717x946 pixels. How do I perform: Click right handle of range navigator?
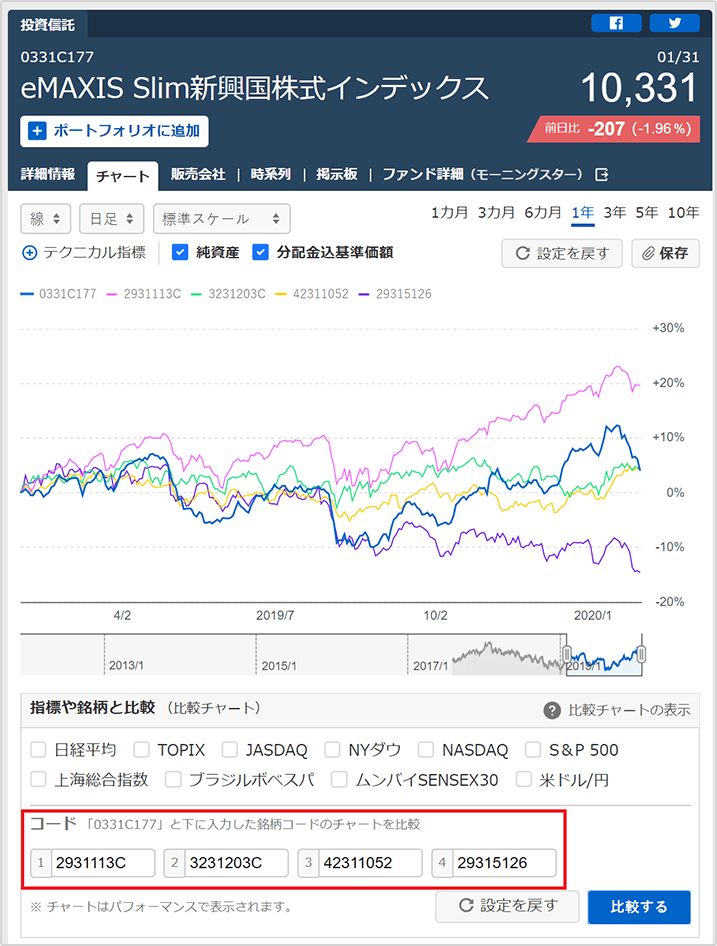(642, 654)
